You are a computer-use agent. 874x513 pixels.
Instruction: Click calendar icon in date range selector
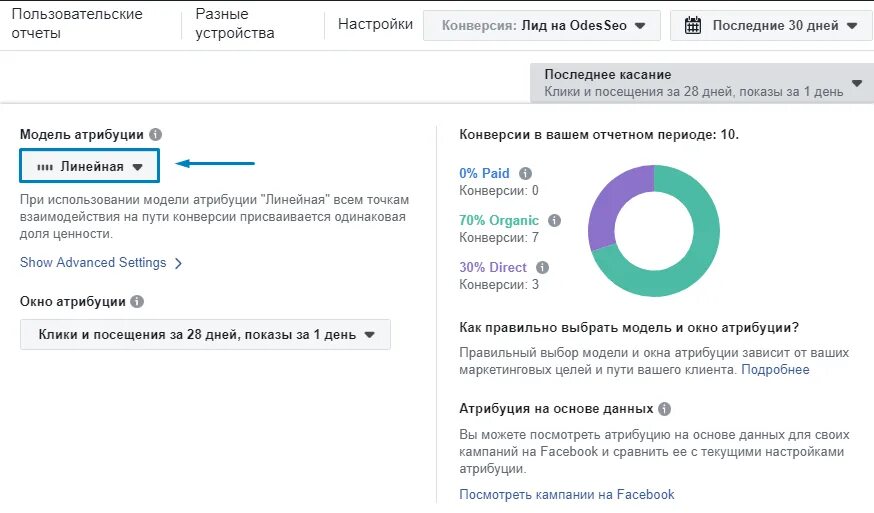click(693, 25)
